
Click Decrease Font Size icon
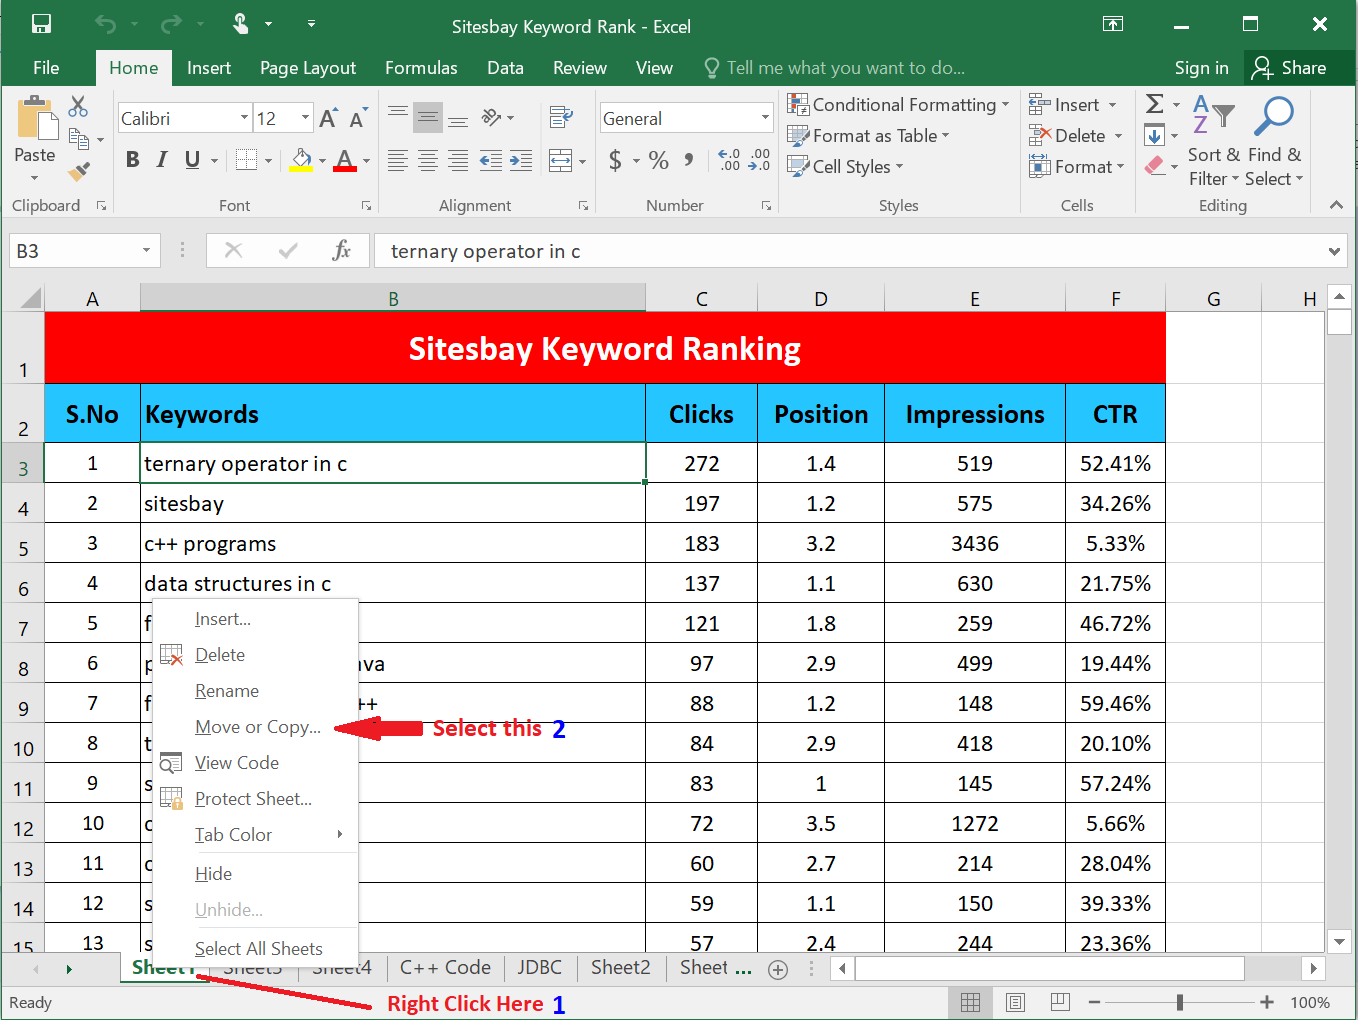tap(358, 118)
